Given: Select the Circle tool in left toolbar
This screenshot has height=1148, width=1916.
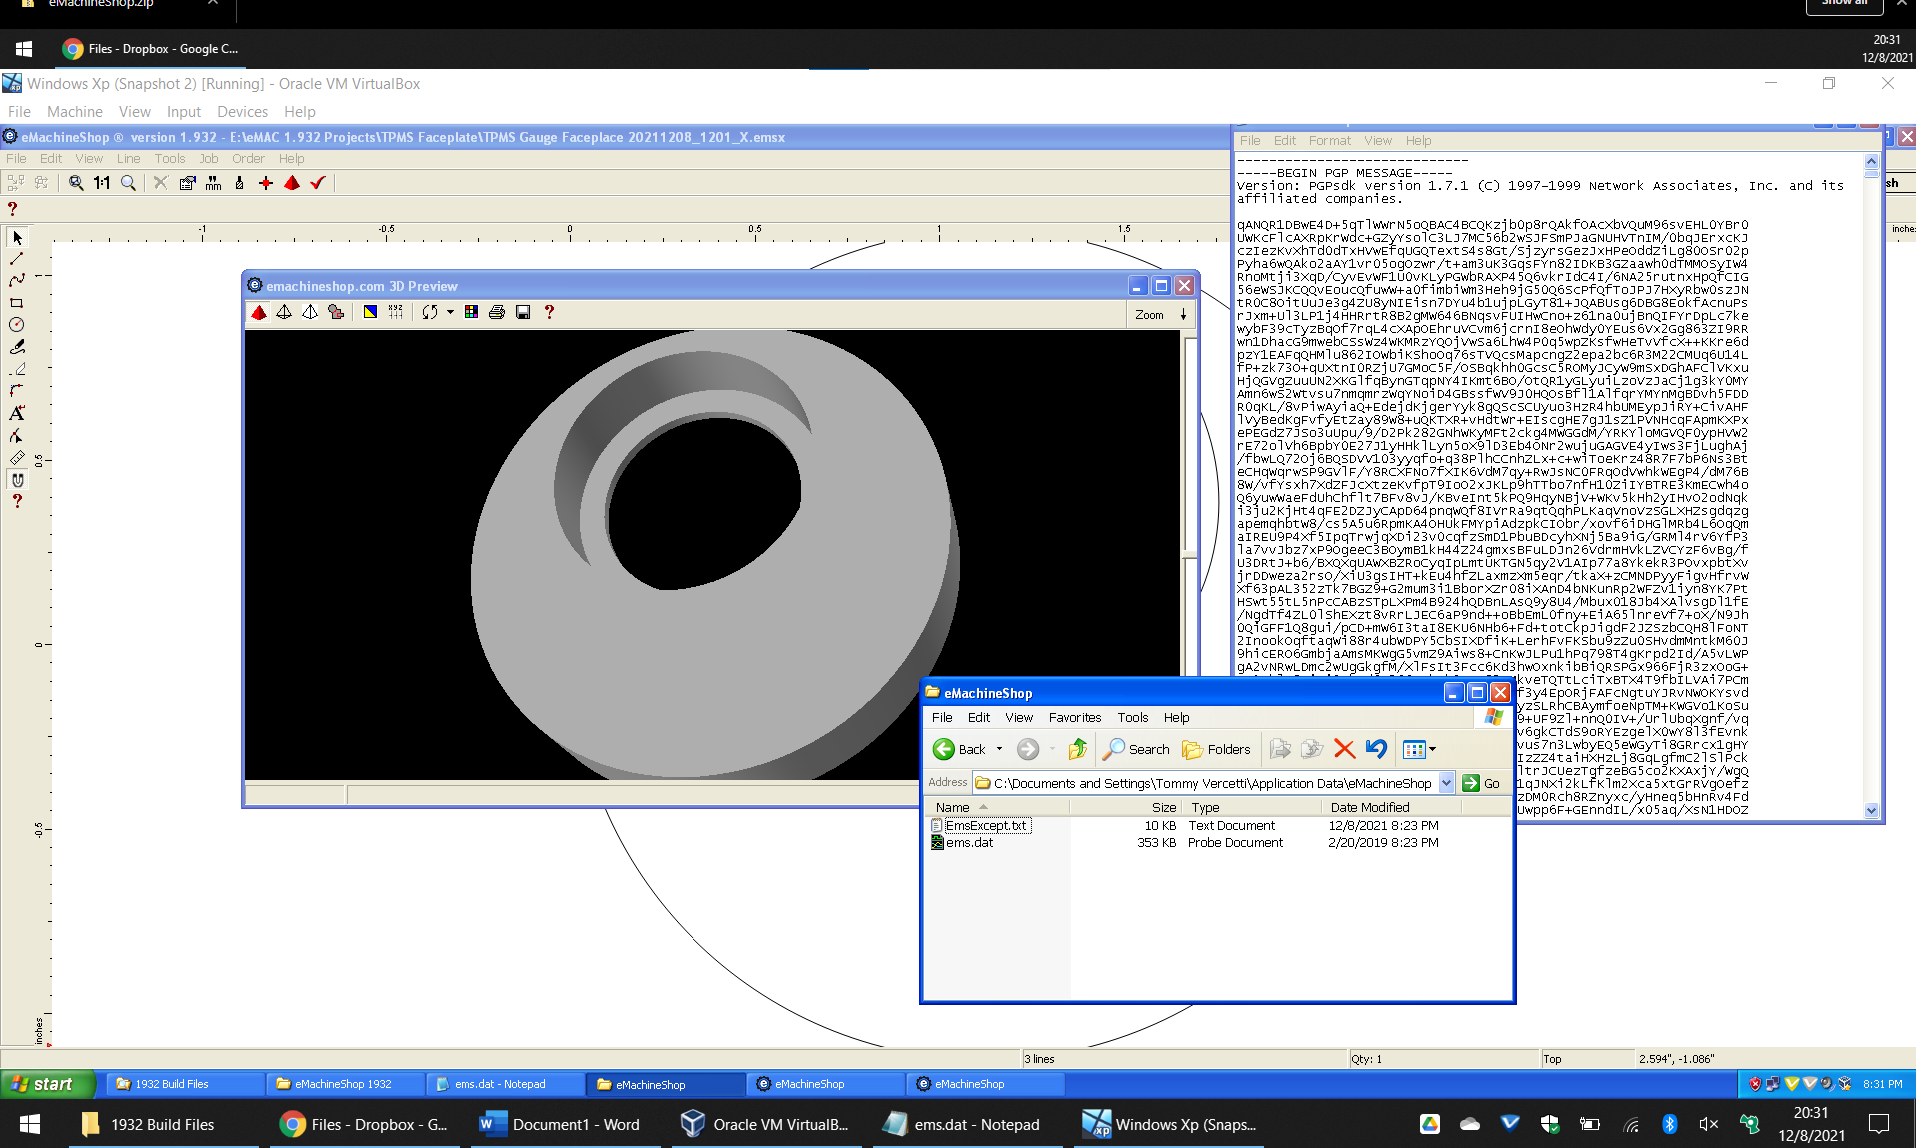Looking at the screenshot, I should pyautogui.click(x=17, y=325).
